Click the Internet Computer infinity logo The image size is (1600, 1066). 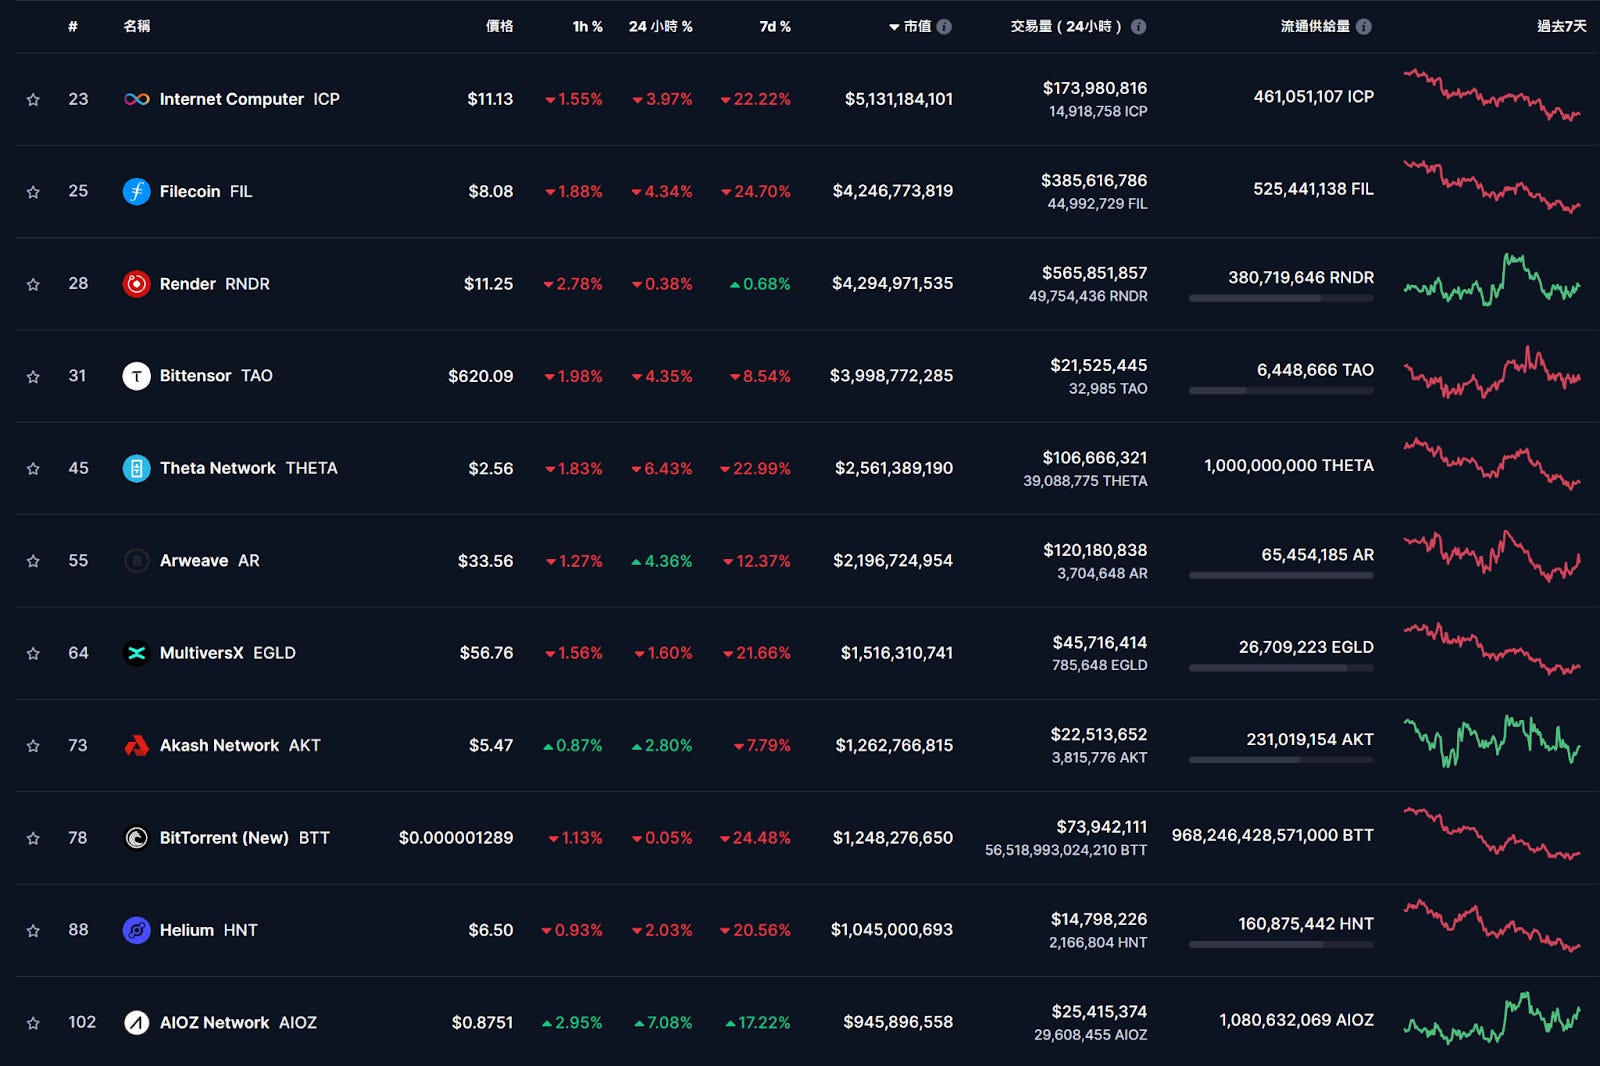coord(137,99)
